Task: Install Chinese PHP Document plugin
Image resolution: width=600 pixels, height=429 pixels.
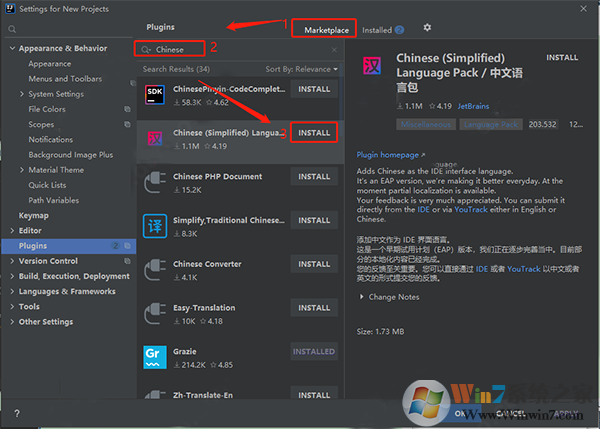Action: tap(314, 177)
